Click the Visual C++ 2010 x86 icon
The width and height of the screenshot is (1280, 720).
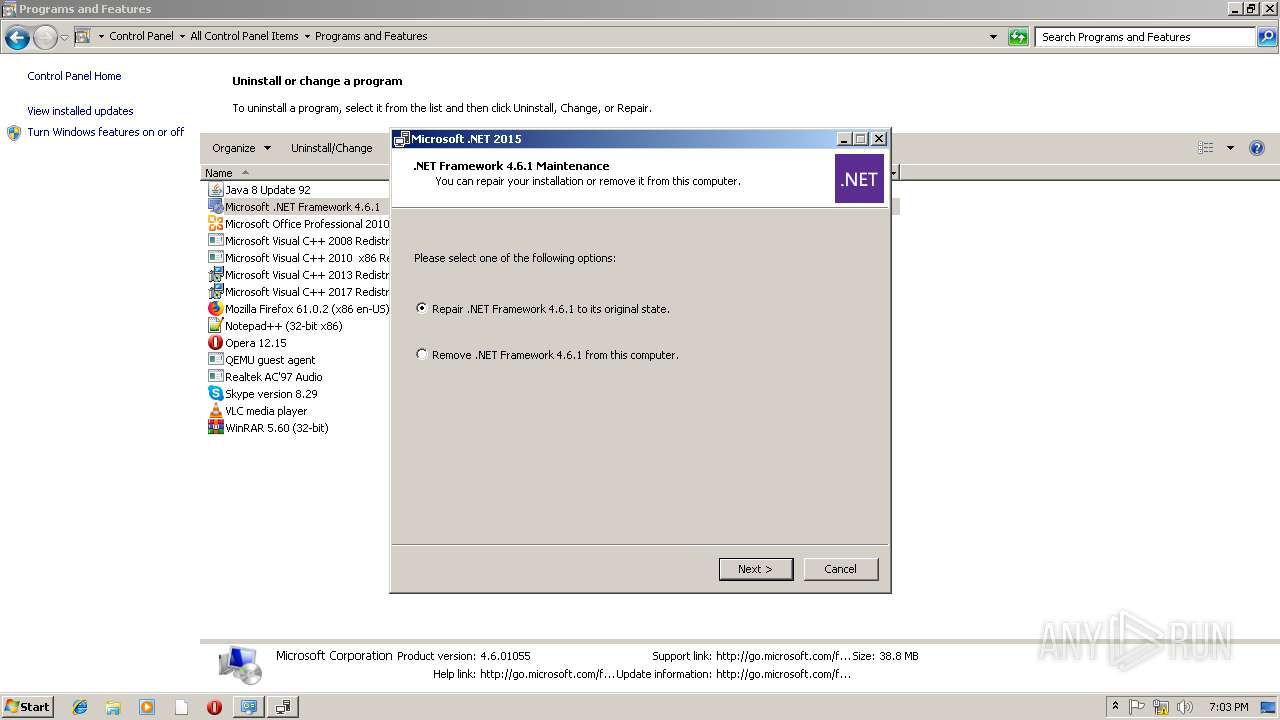coord(215,257)
